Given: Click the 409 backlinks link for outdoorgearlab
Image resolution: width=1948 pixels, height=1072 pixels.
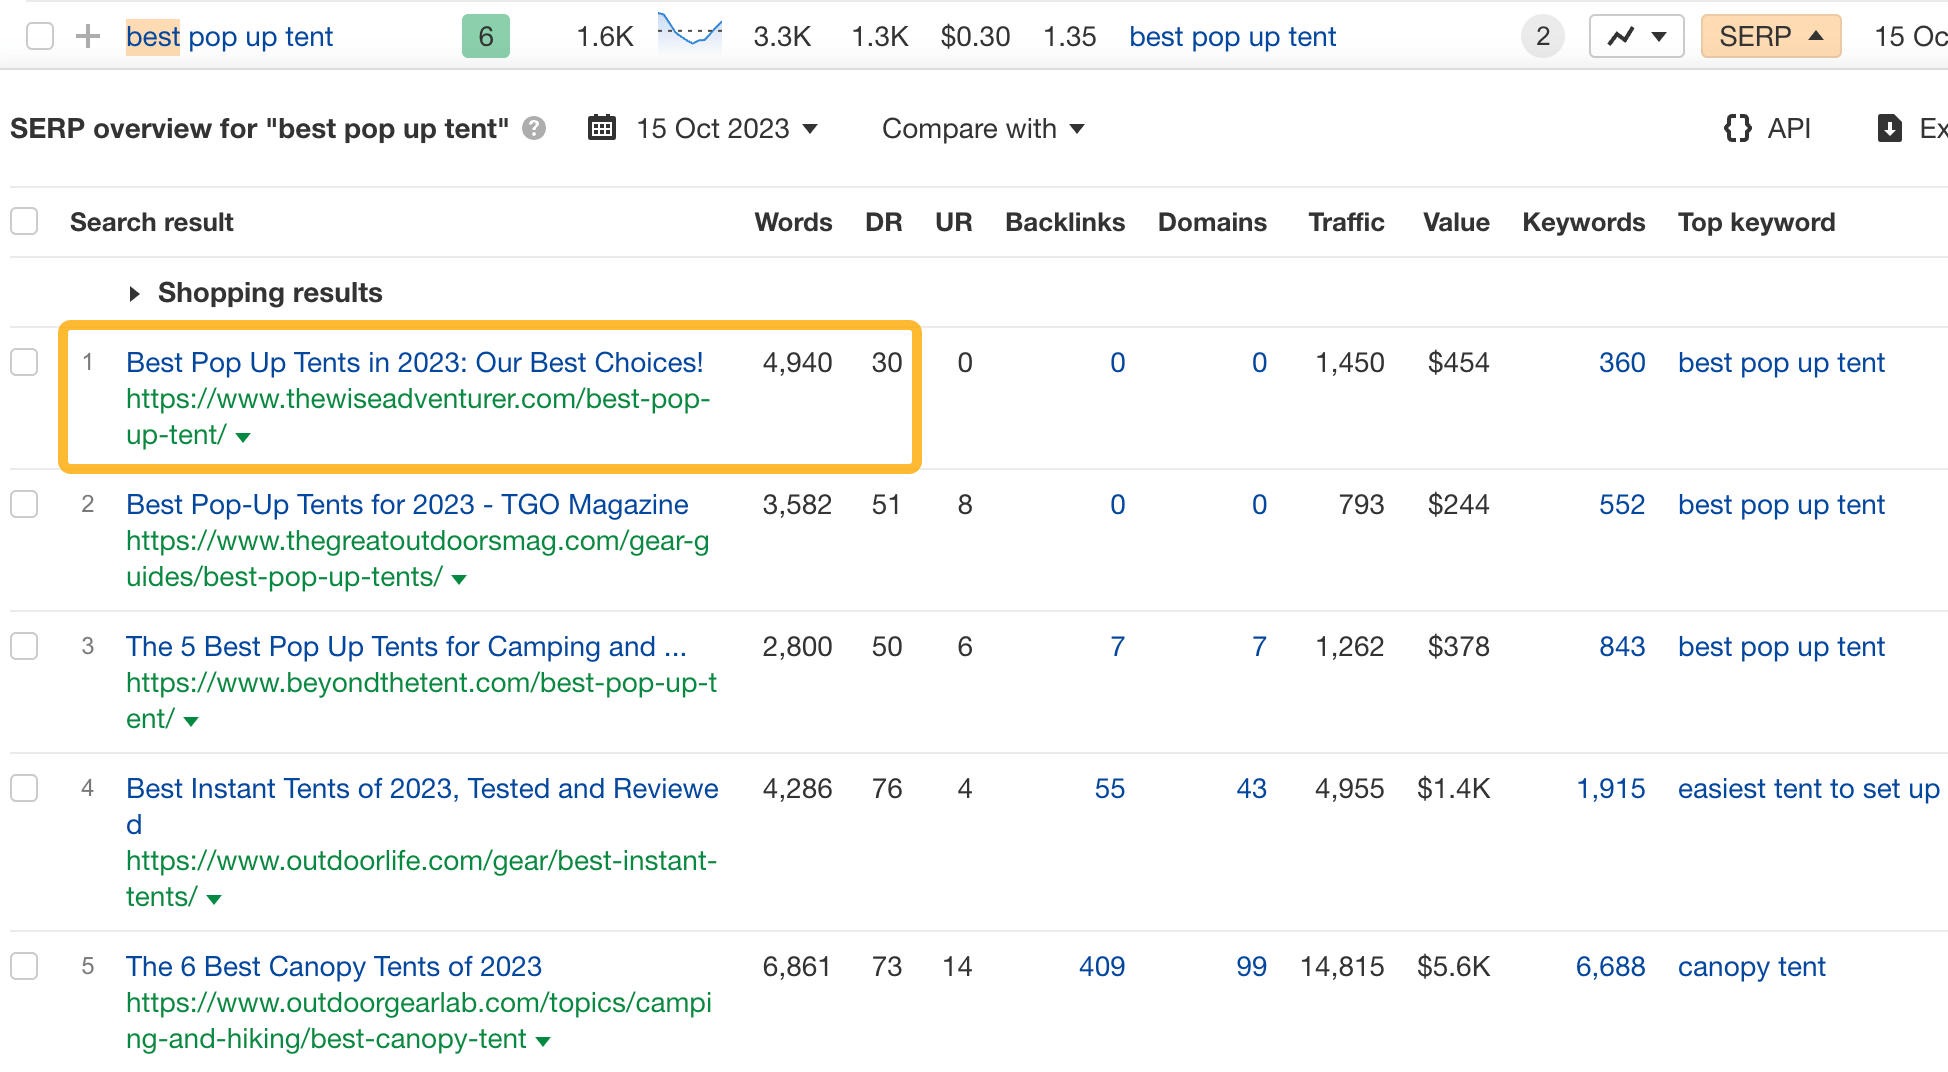Looking at the screenshot, I should 1101,966.
